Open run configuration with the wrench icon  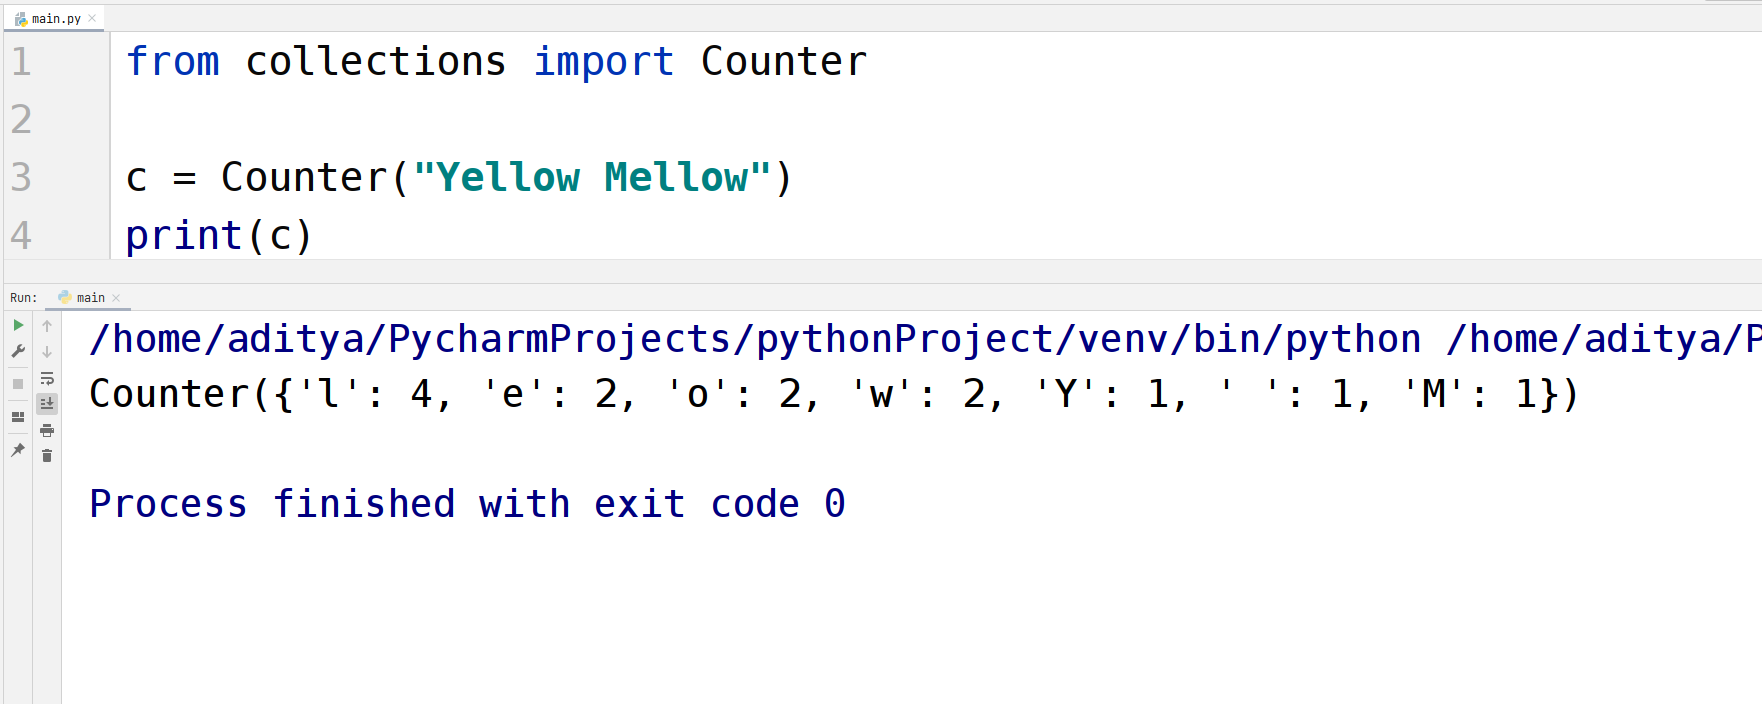[x=17, y=350]
